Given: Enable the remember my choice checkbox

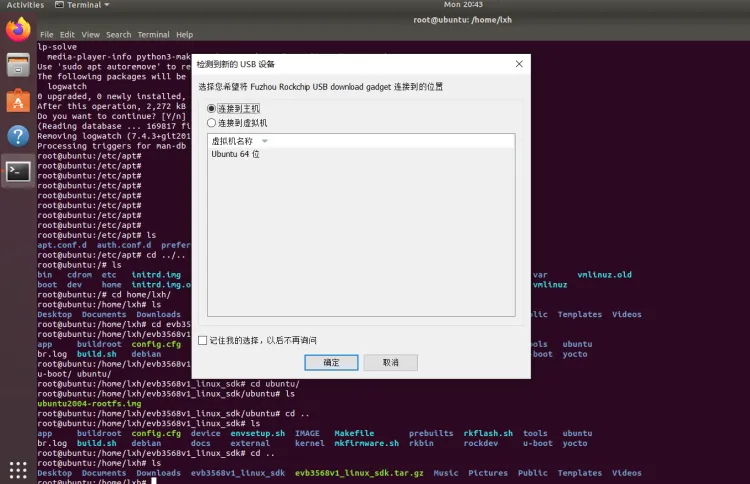Looking at the screenshot, I should pos(203,341).
